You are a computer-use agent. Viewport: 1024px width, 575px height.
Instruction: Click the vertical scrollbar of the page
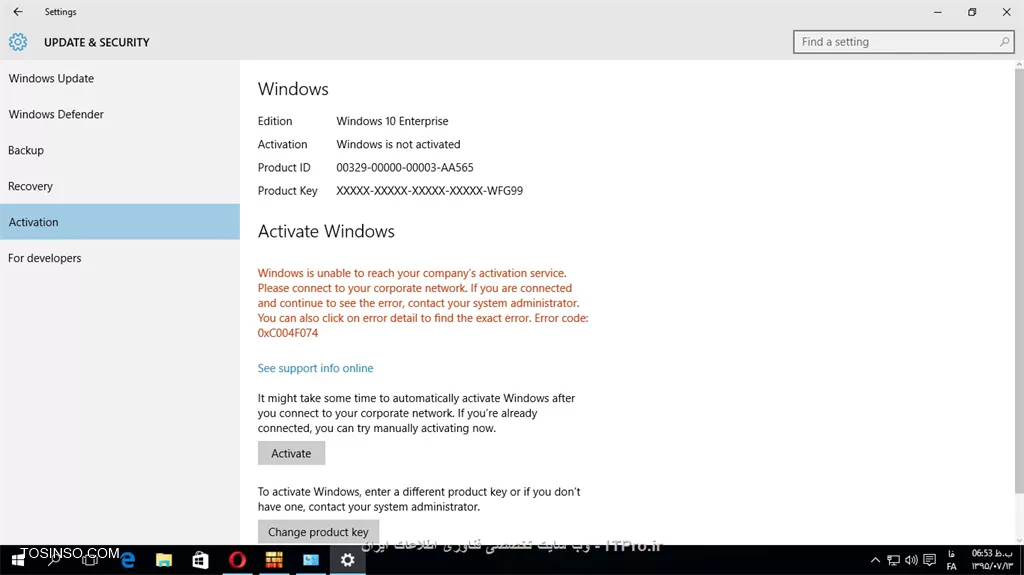(1019, 281)
